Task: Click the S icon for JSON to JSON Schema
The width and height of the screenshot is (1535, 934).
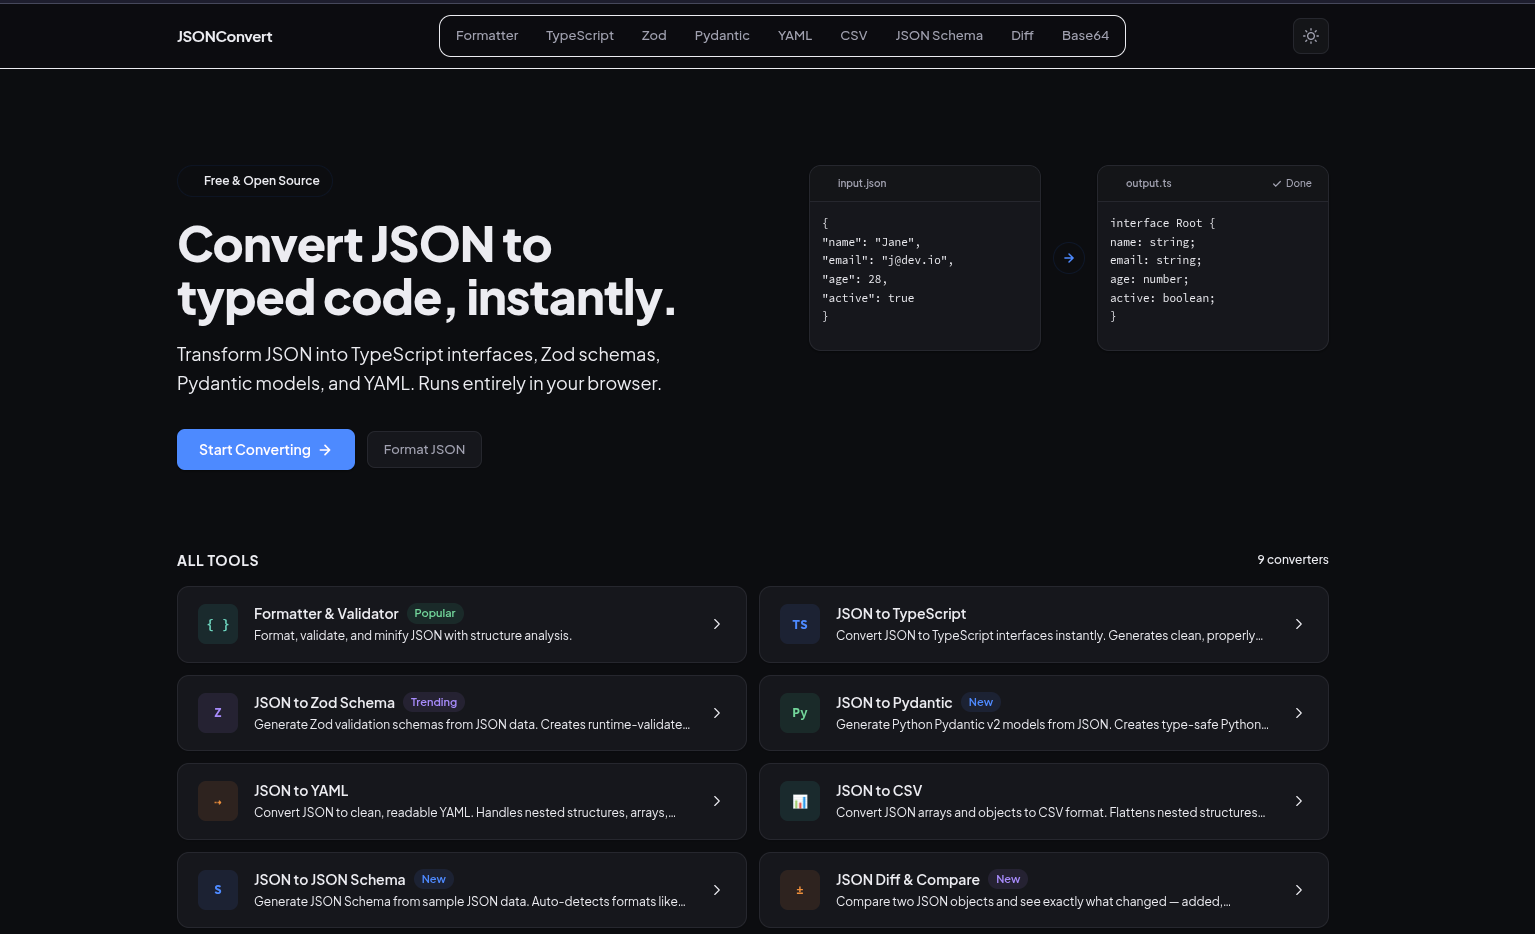Action: [218, 890]
